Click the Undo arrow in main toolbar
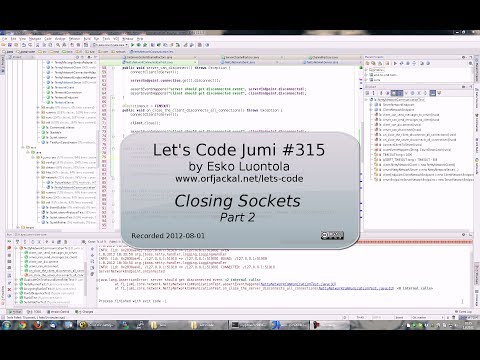The width and height of the screenshot is (480, 360). pyautogui.click(x=24, y=45)
